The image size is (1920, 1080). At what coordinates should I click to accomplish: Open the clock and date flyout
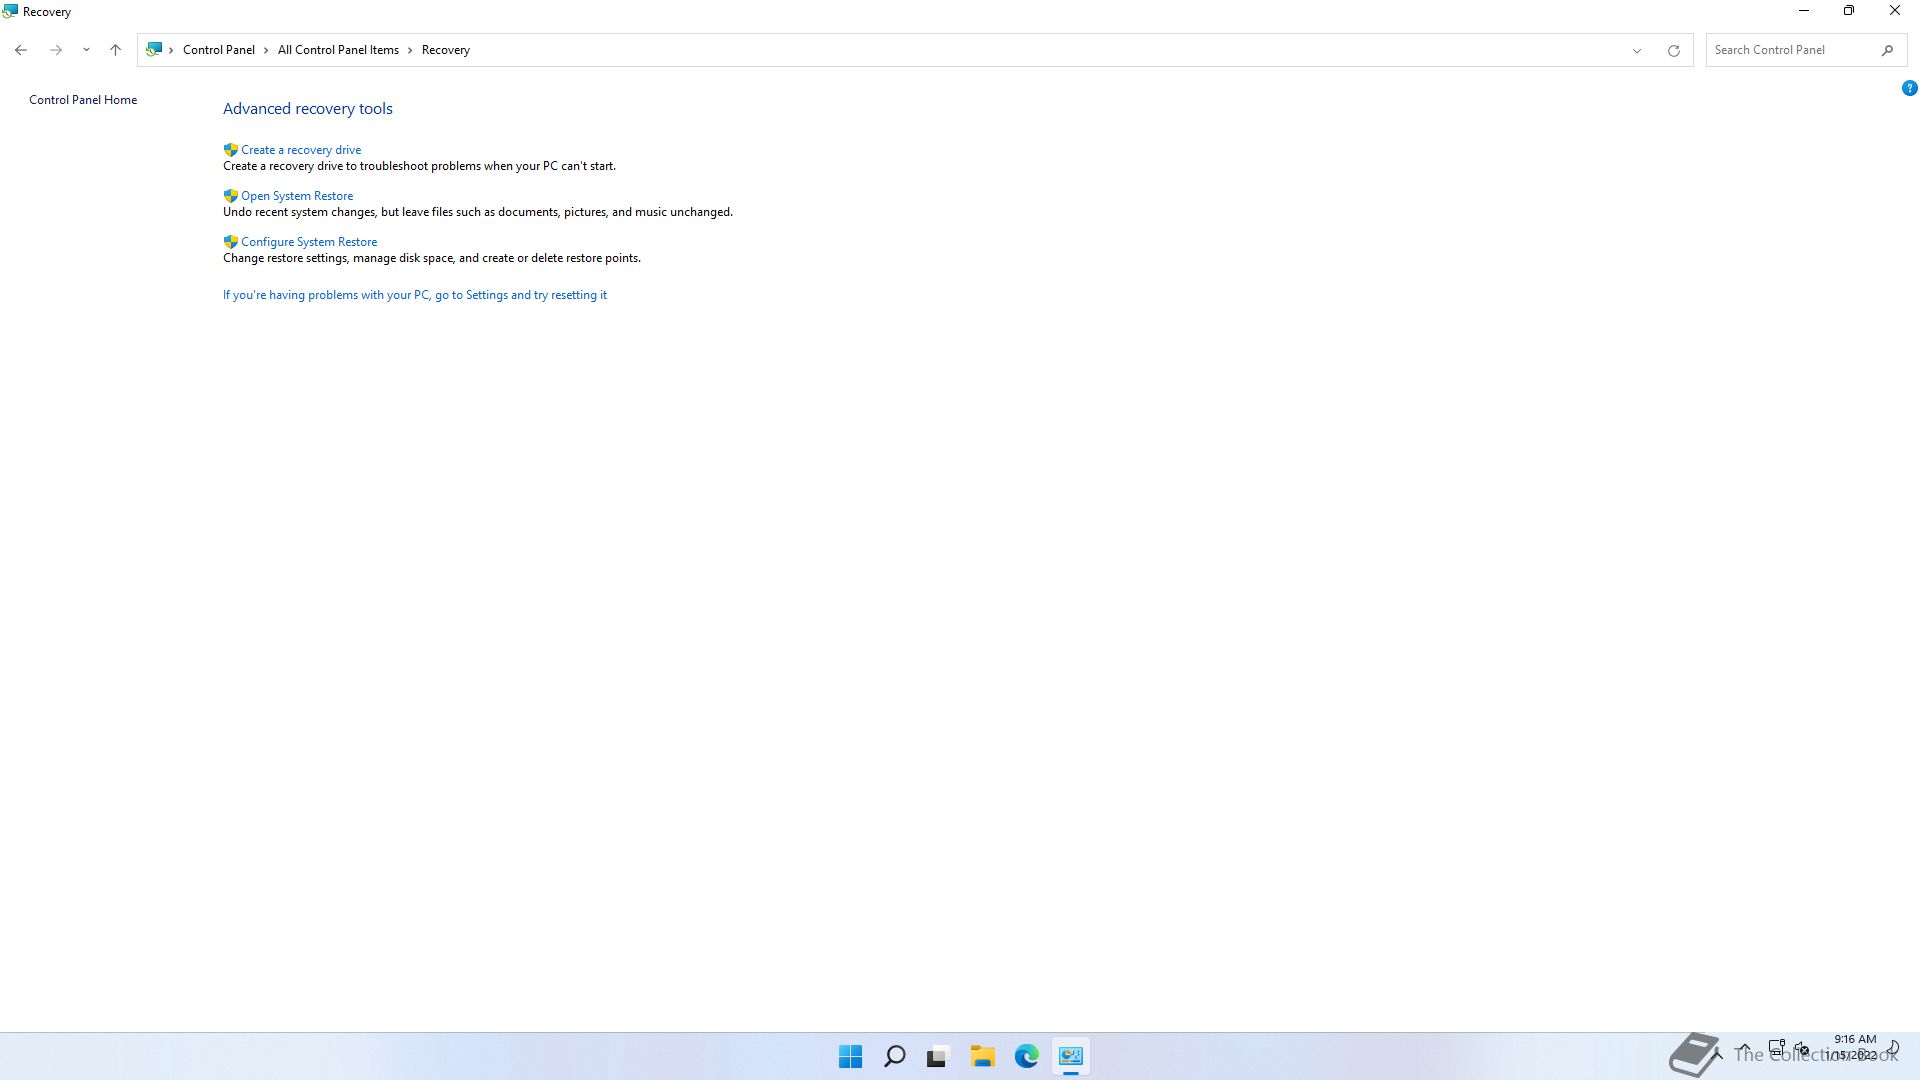pyautogui.click(x=1854, y=1047)
